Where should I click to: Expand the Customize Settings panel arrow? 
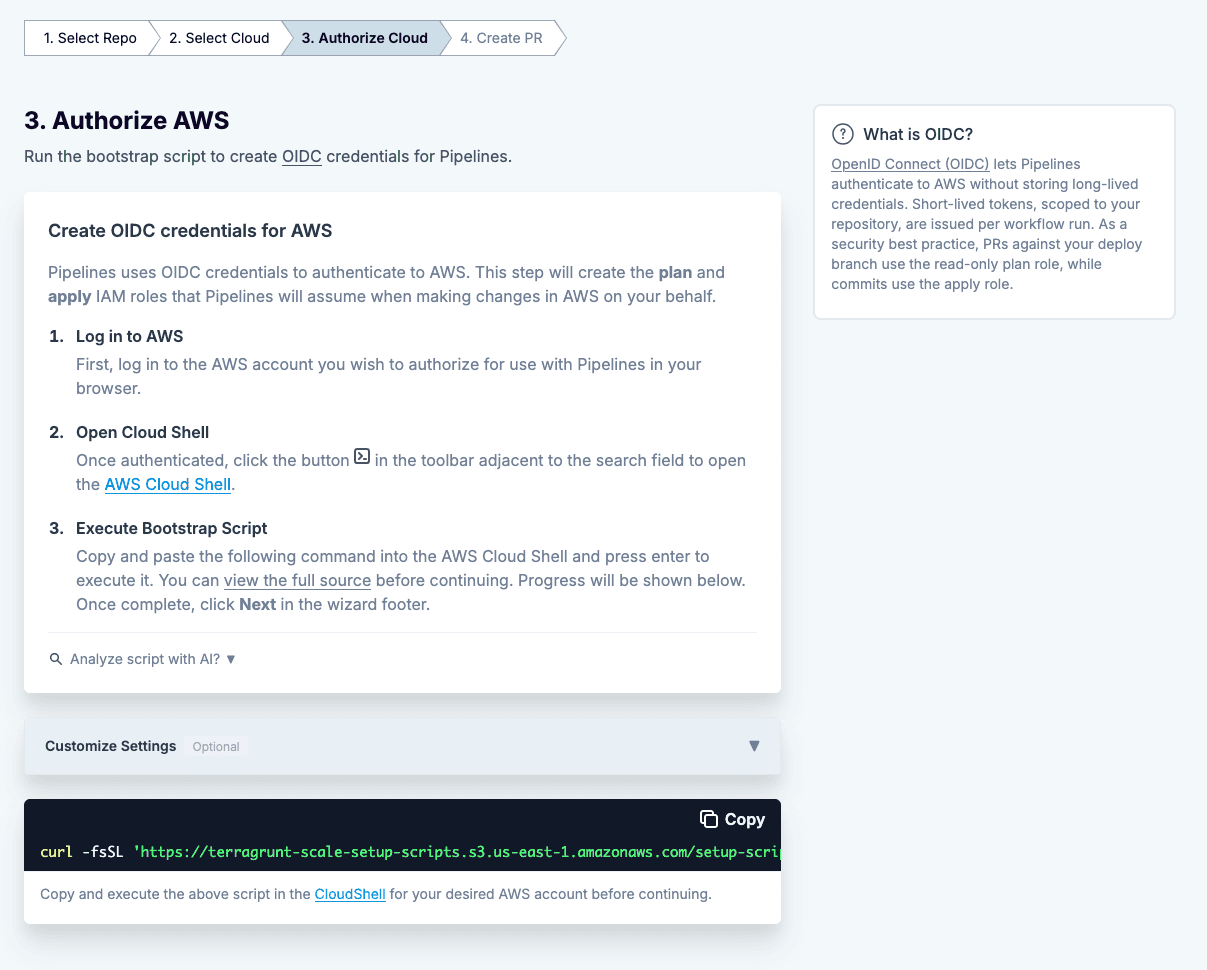click(x=754, y=746)
